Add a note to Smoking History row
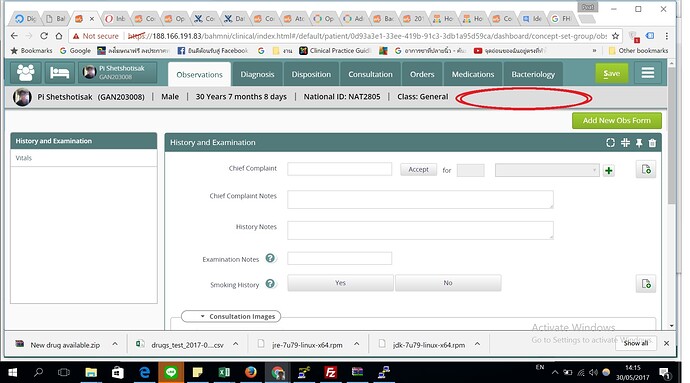The image size is (690, 383). point(646,284)
